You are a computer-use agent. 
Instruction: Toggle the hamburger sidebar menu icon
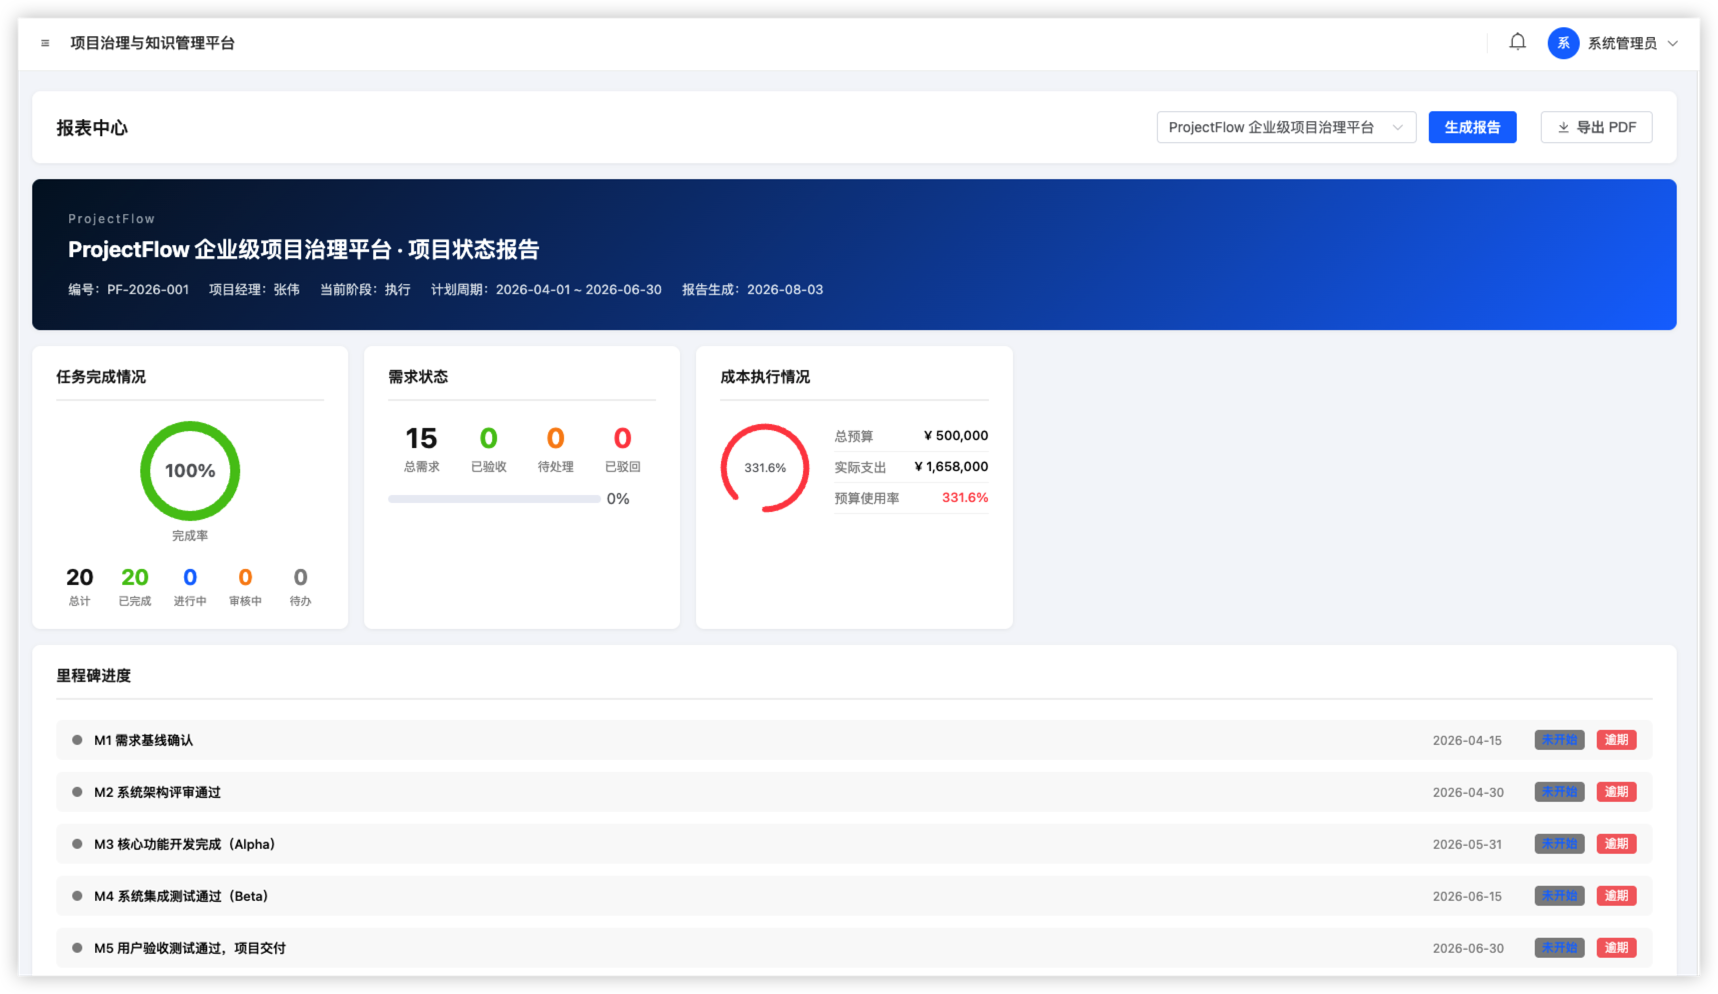(45, 43)
